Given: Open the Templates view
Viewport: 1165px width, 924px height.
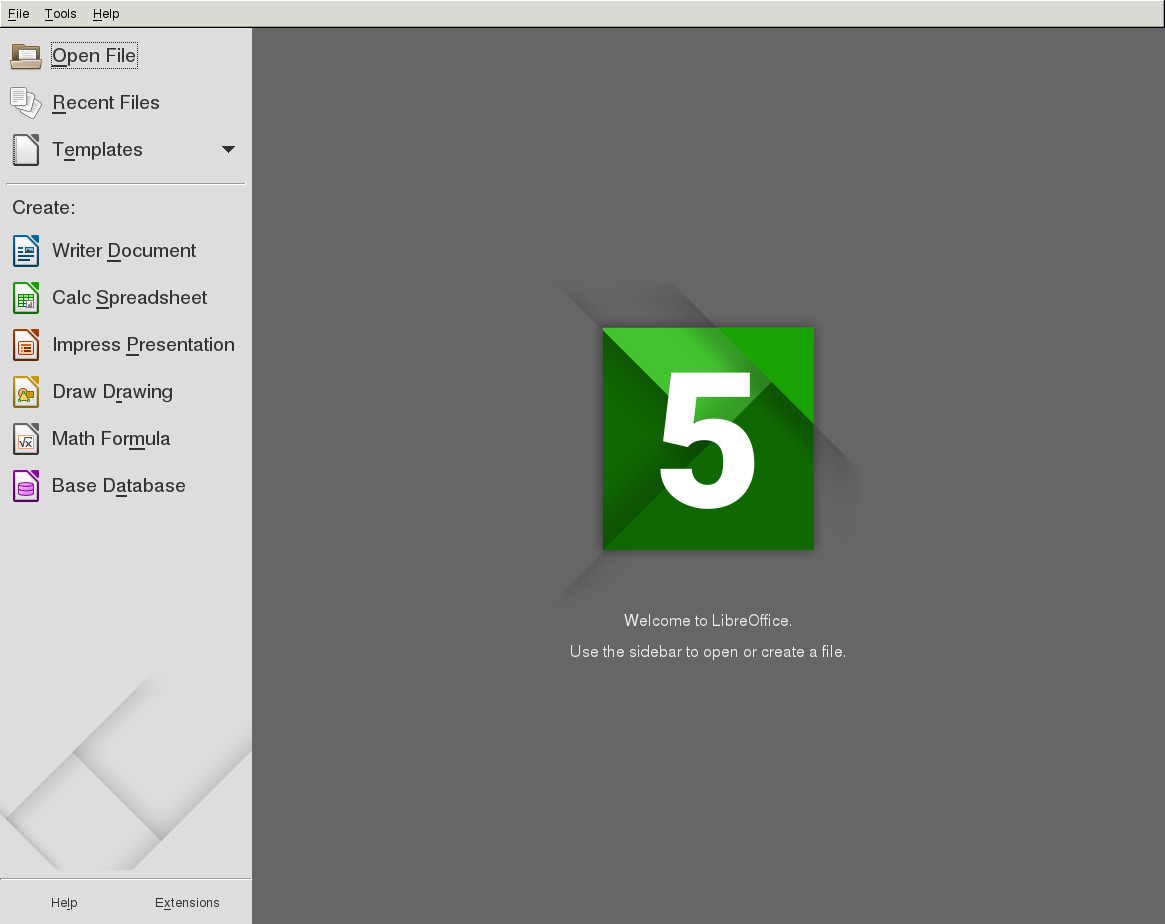Looking at the screenshot, I should pos(97,149).
